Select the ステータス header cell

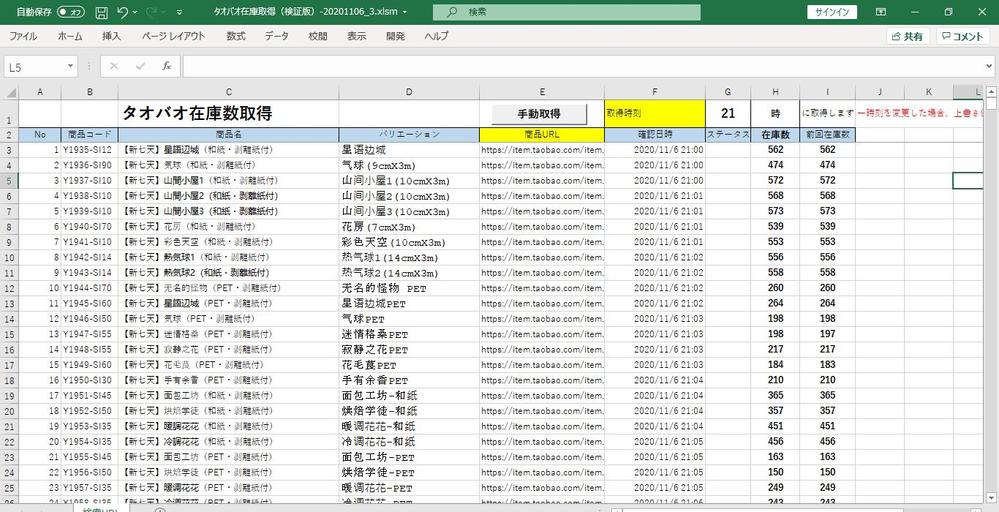728,134
